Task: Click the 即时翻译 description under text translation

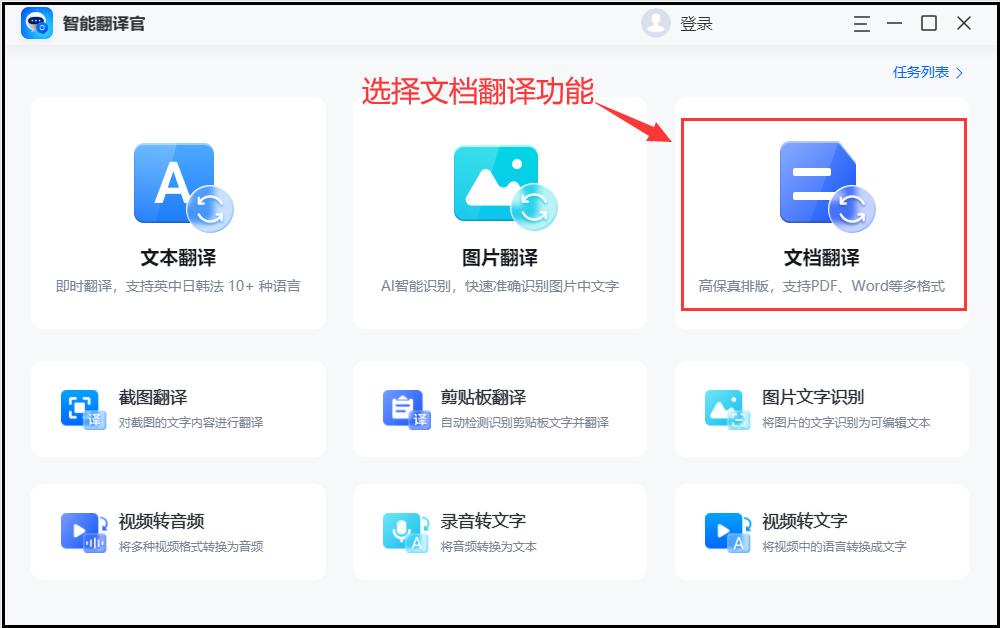Action: tap(178, 287)
